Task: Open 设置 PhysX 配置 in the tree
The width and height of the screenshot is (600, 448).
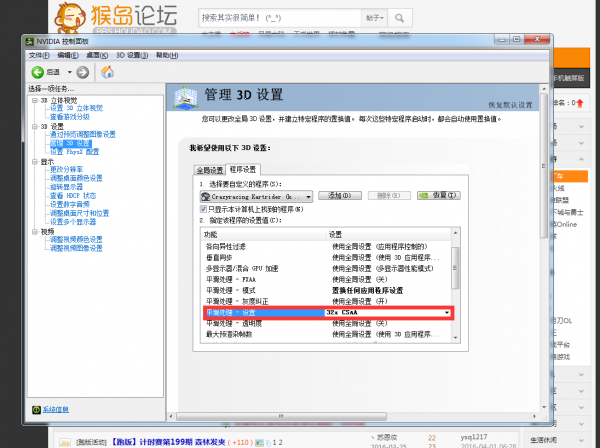Action: [x=75, y=152]
